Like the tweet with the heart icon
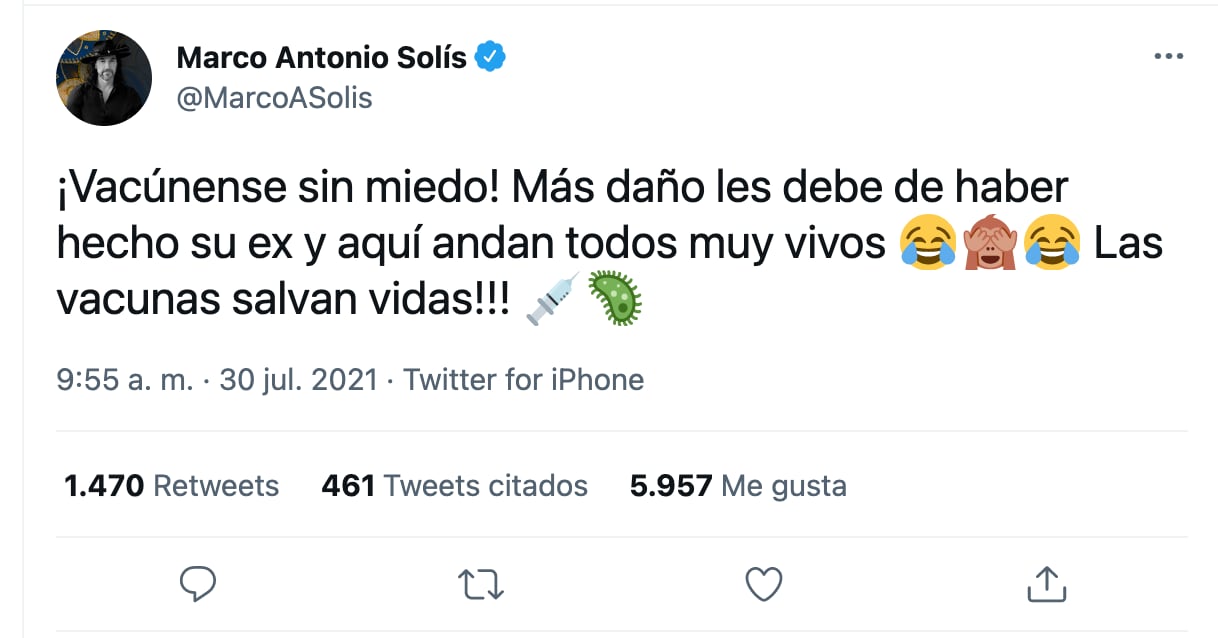Viewport: 1218px width, 638px height. [x=764, y=582]
